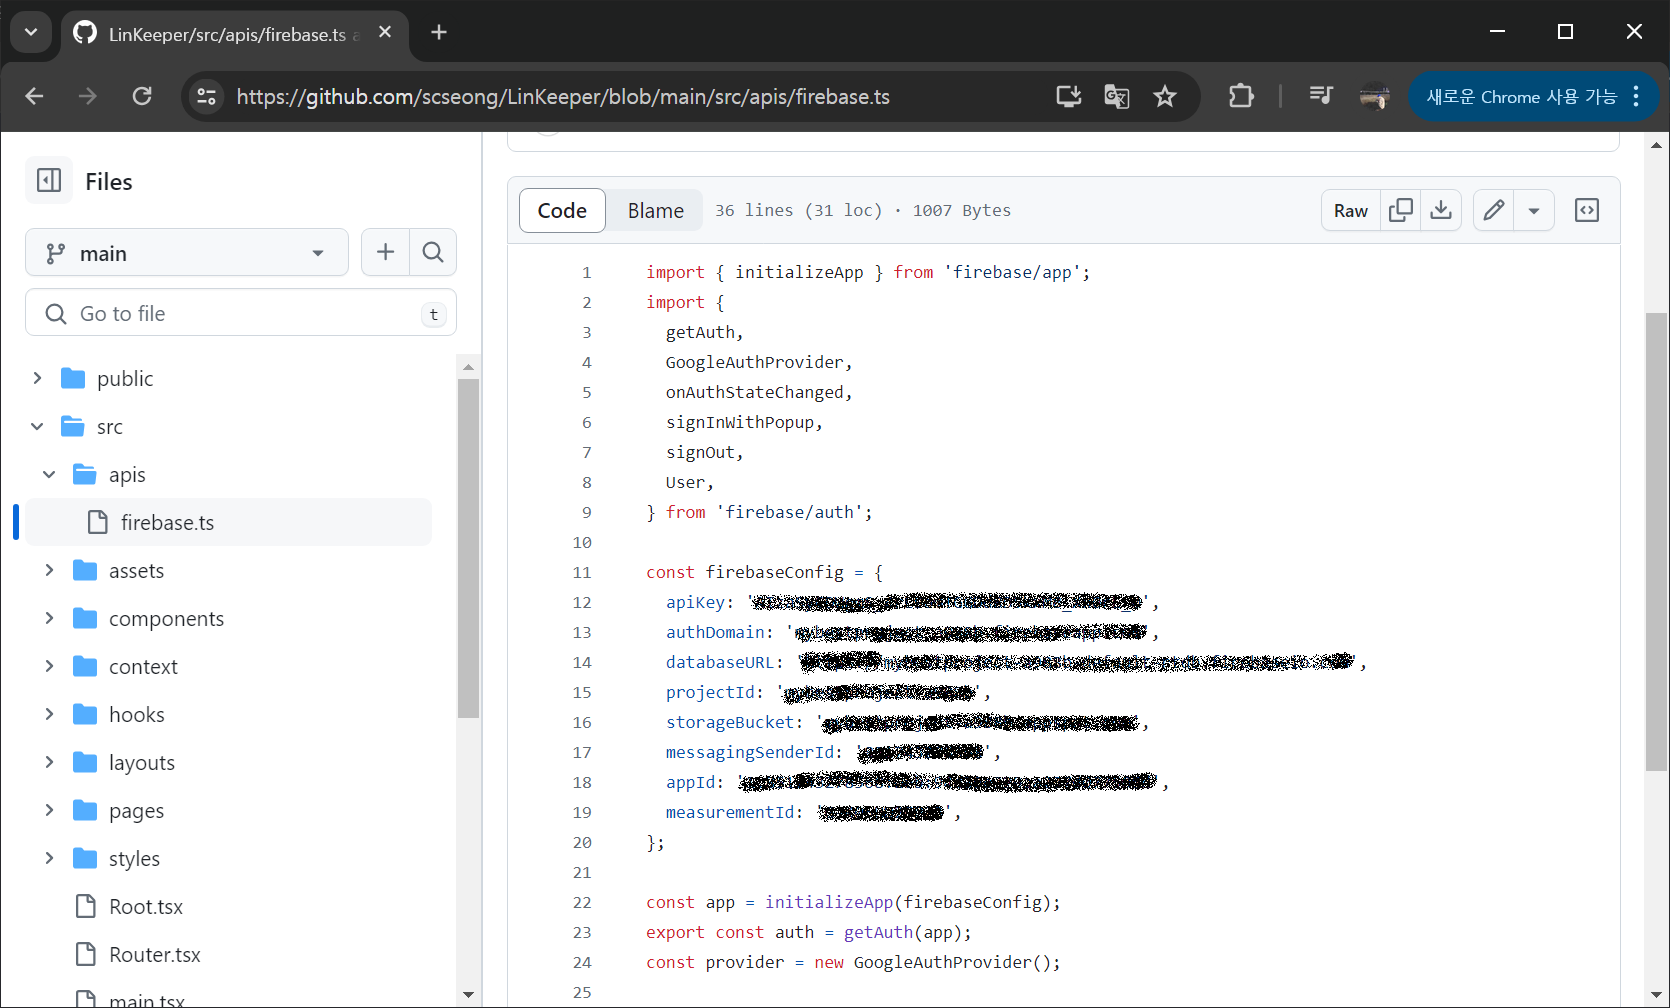This screenshot has width=1670, height=1008.
Task: Reload the current page
Action: pyautogui.click(x=142, y=96)
